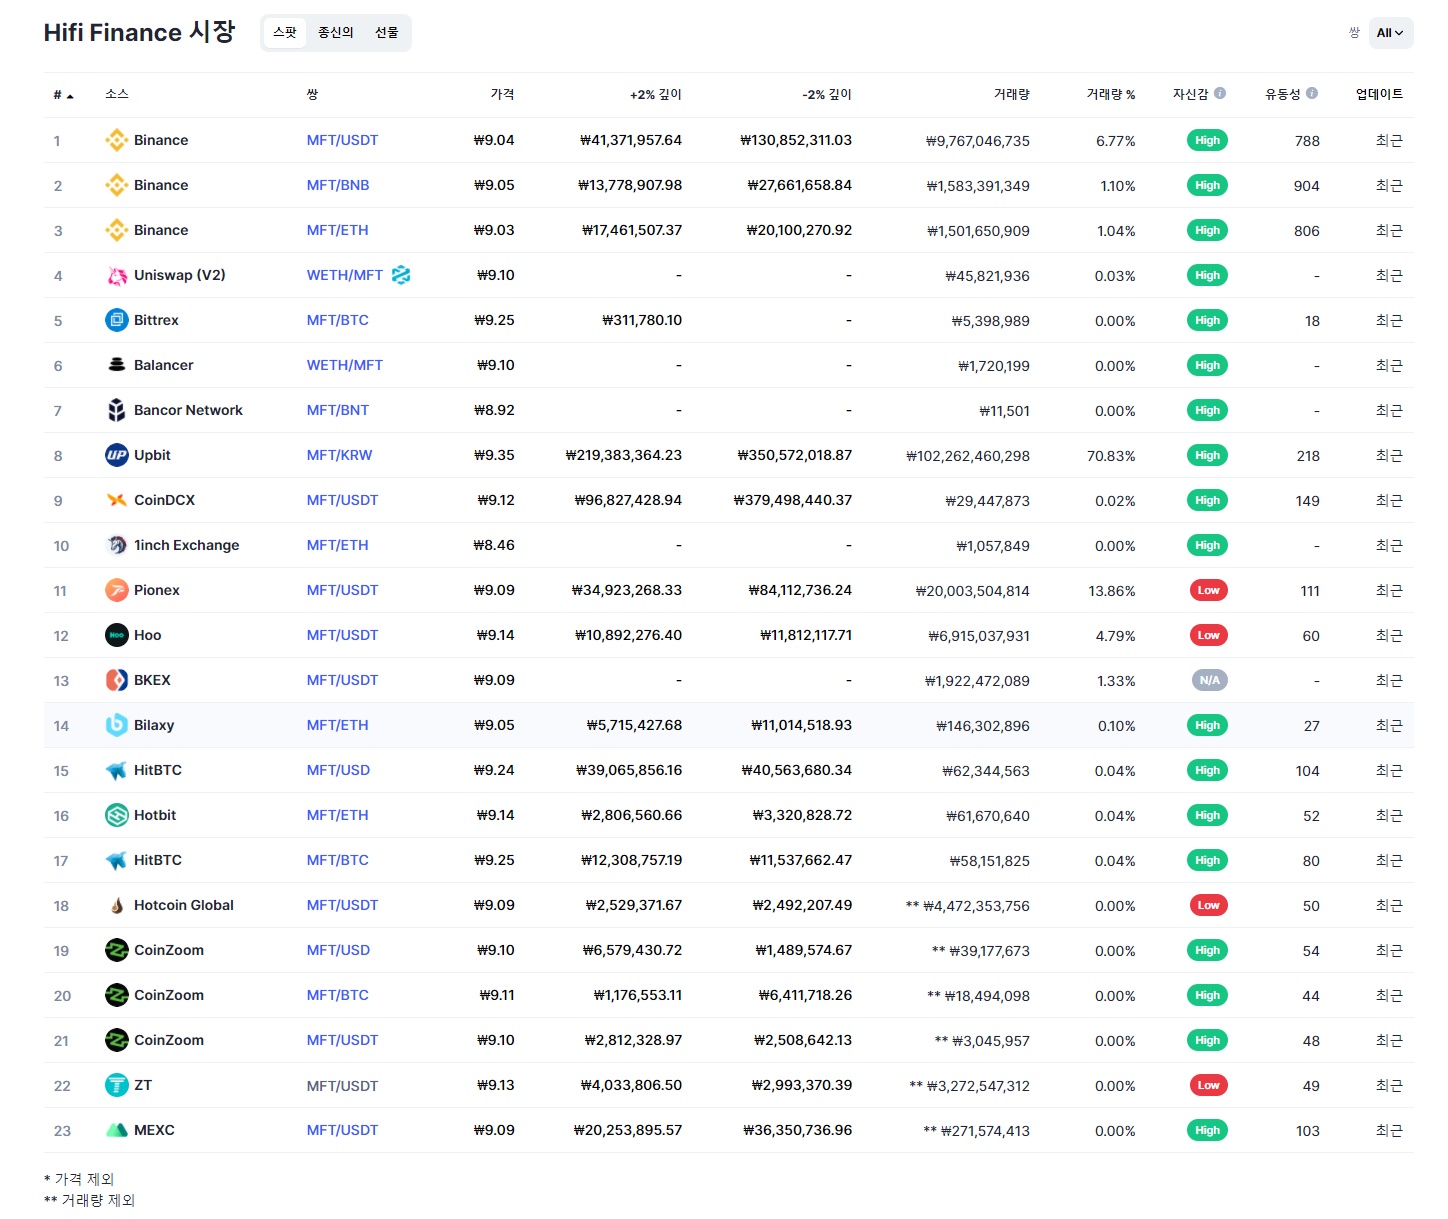The image size is (1448, 1219).
Task: Click the Balancer exchange logo
Action: pos(117,365)
